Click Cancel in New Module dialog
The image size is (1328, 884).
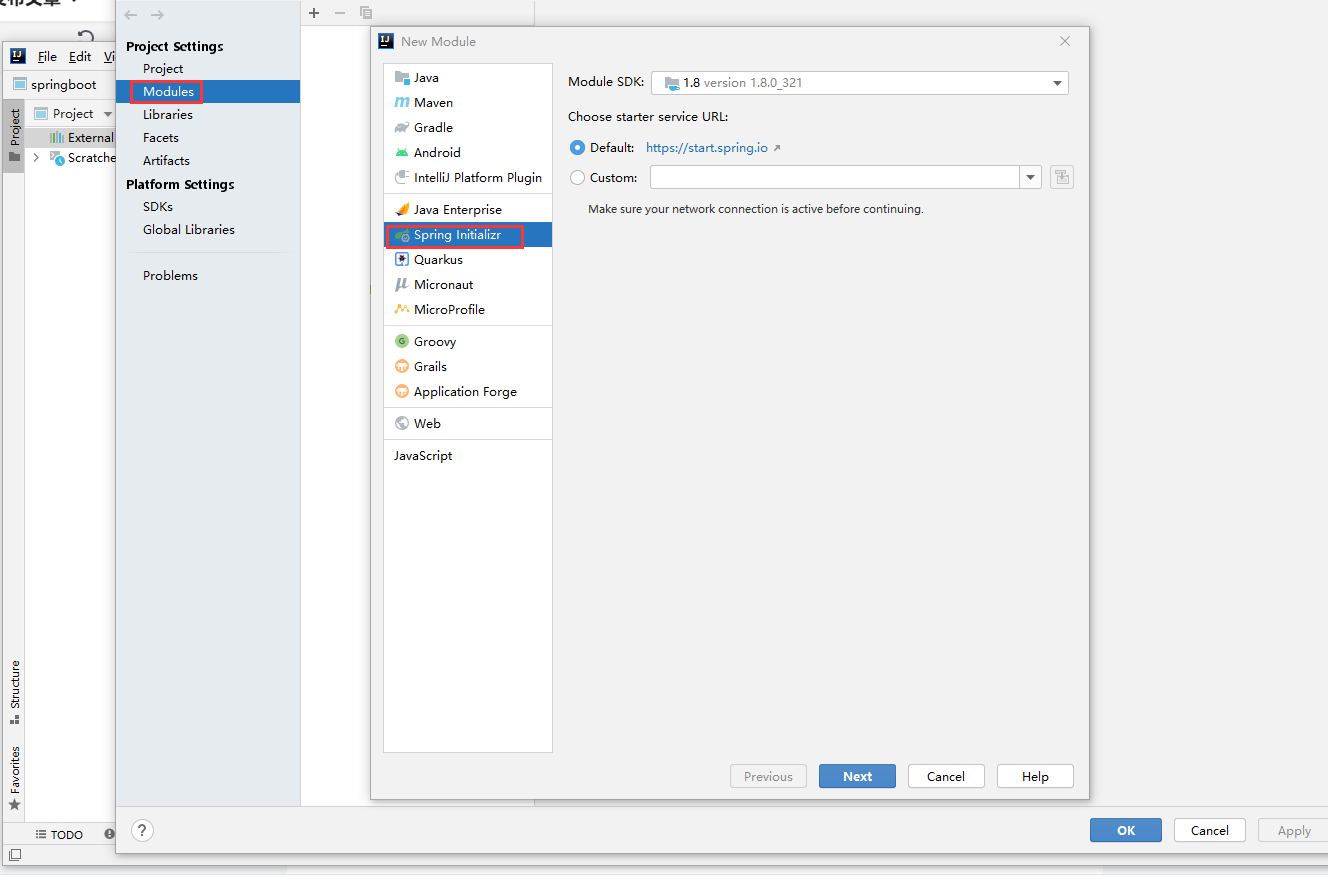coord(946,777)
